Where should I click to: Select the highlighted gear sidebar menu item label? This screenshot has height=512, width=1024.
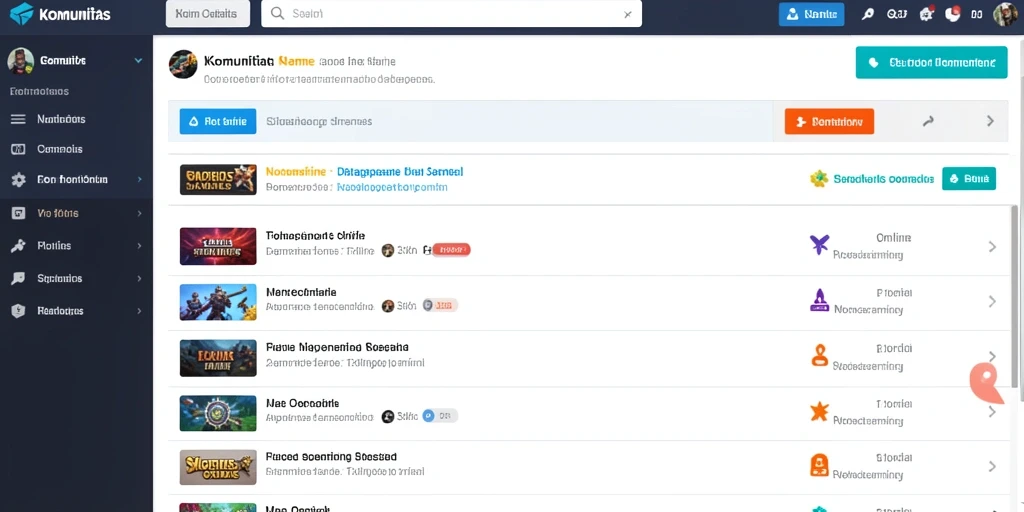tap(72, 180)
